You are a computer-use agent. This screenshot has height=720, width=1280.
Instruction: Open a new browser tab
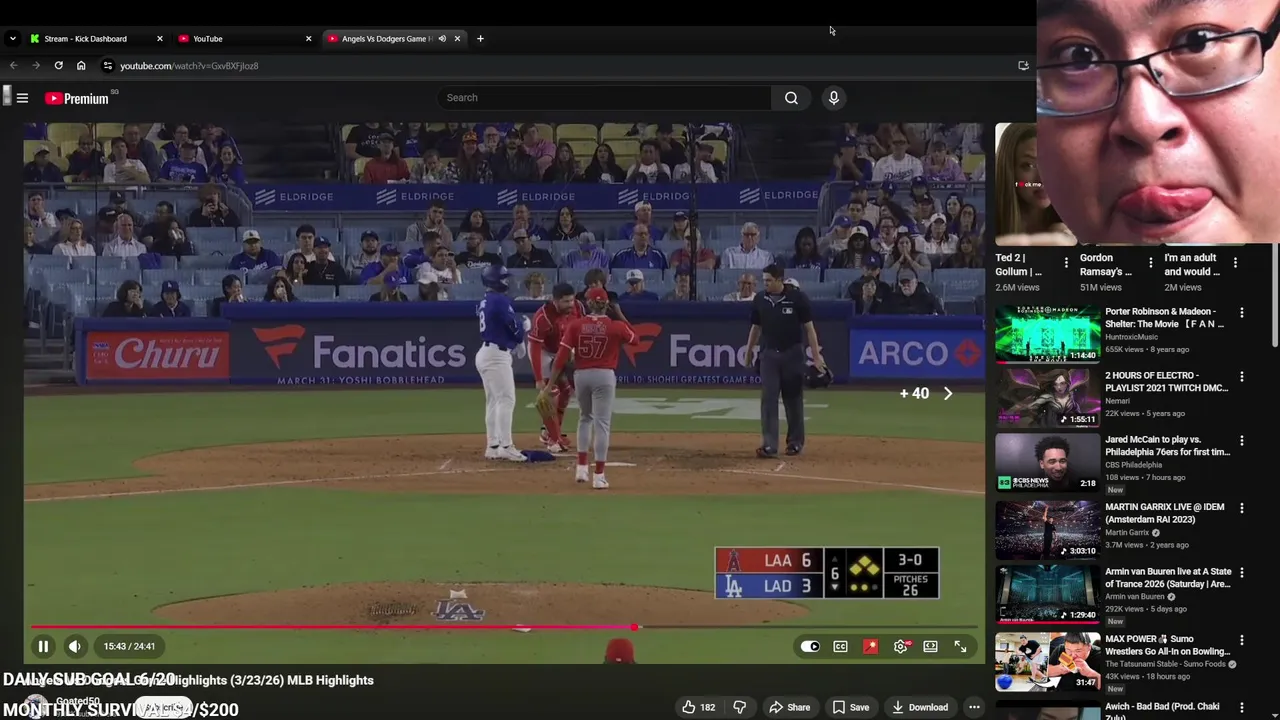tap(480, 39)
